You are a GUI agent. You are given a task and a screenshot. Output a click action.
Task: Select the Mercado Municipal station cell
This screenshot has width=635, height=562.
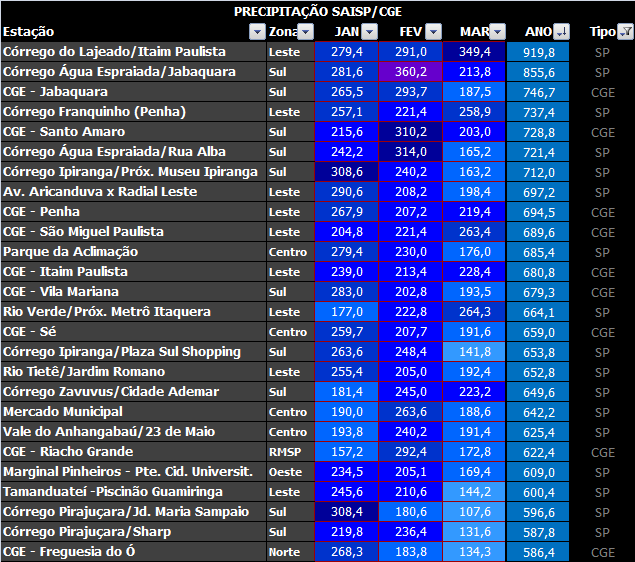pos(63,412)
